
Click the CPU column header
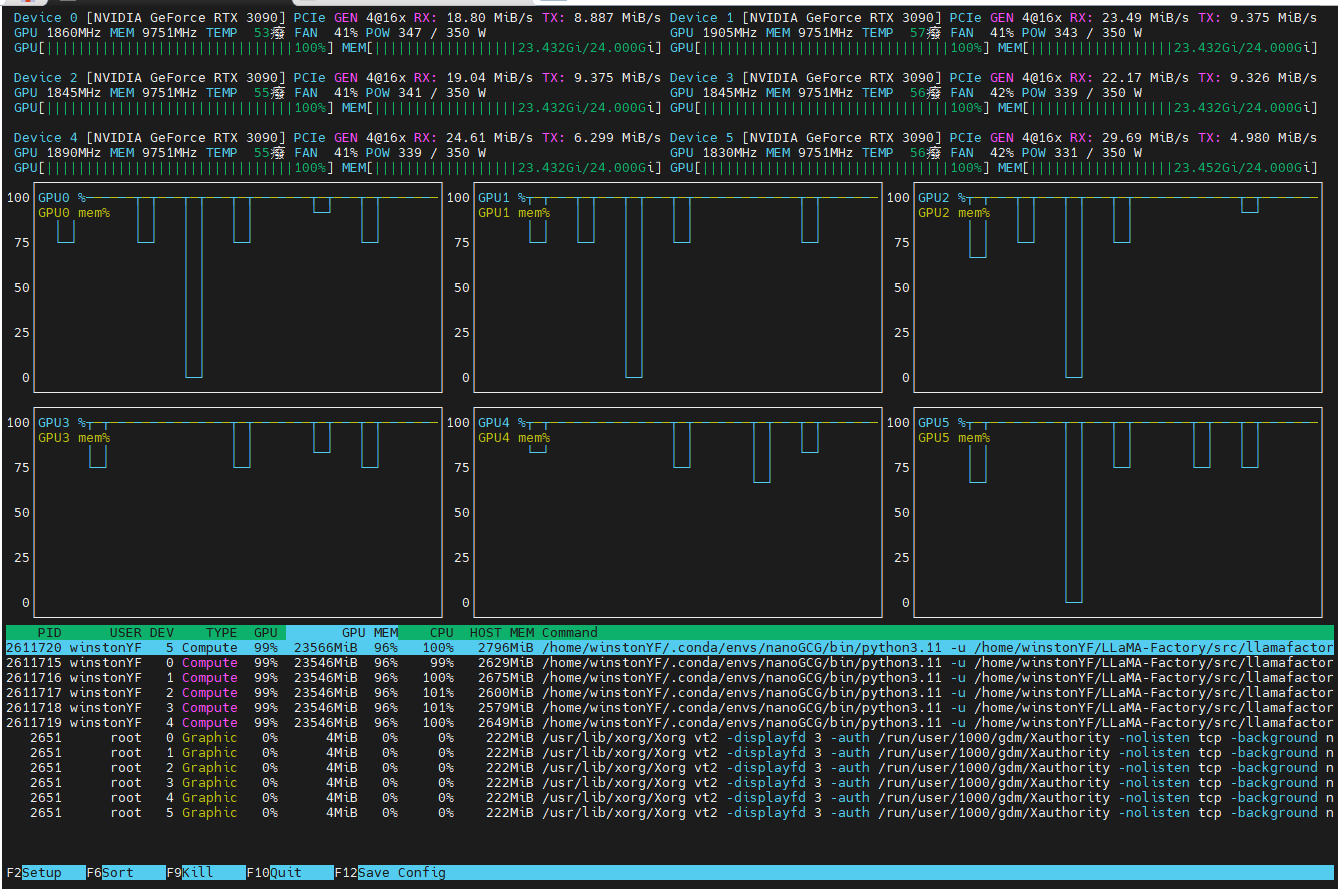442,632
